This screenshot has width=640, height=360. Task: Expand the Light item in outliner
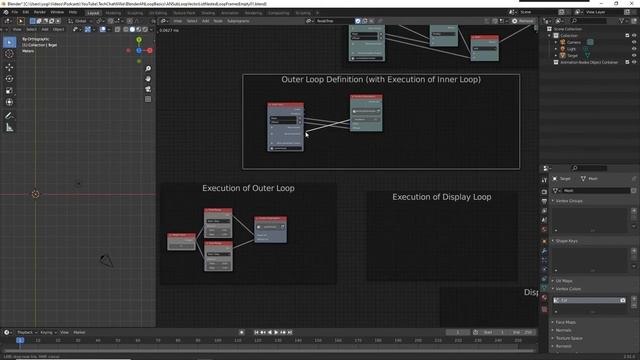[556, 49]
